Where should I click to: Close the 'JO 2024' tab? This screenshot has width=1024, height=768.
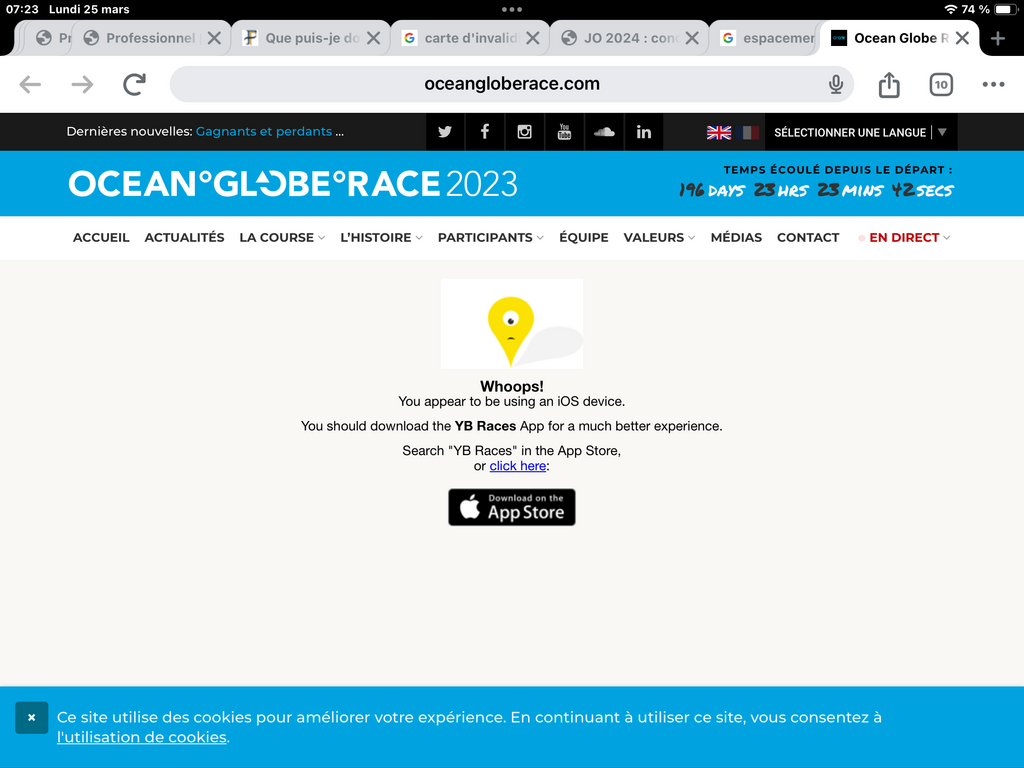click(692, 39)
